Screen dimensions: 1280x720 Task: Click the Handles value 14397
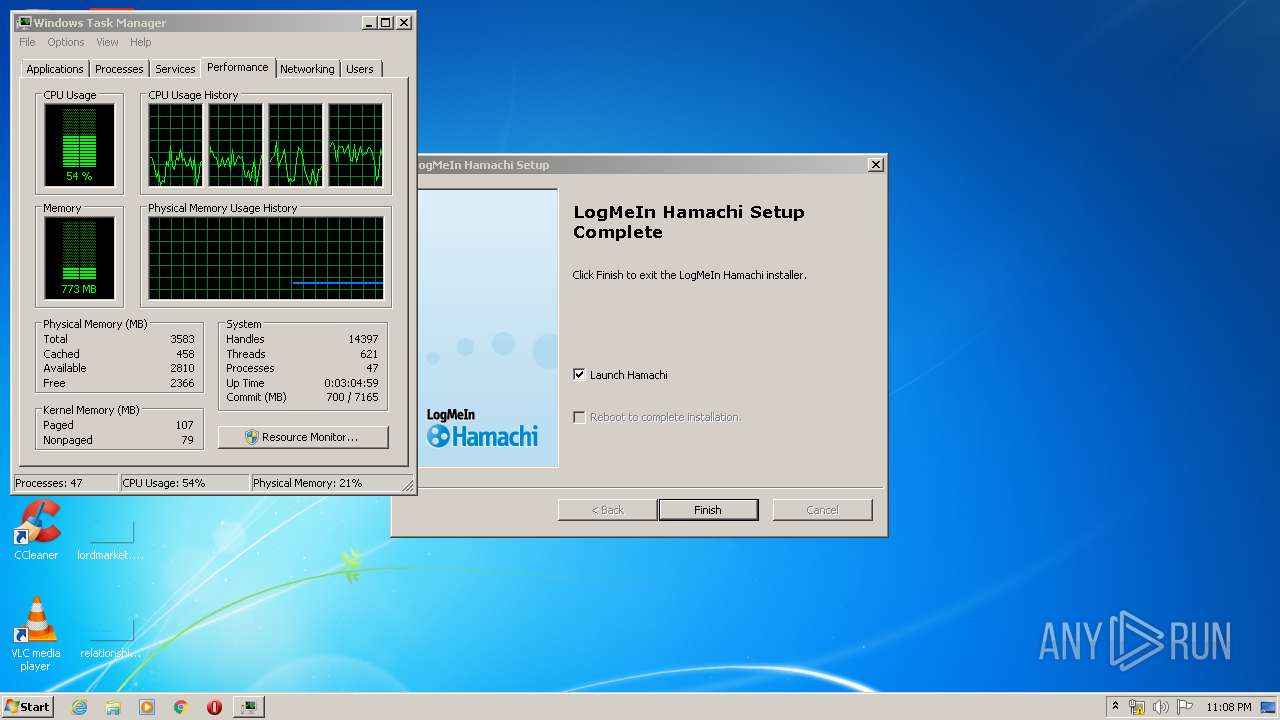click(363, 339)
